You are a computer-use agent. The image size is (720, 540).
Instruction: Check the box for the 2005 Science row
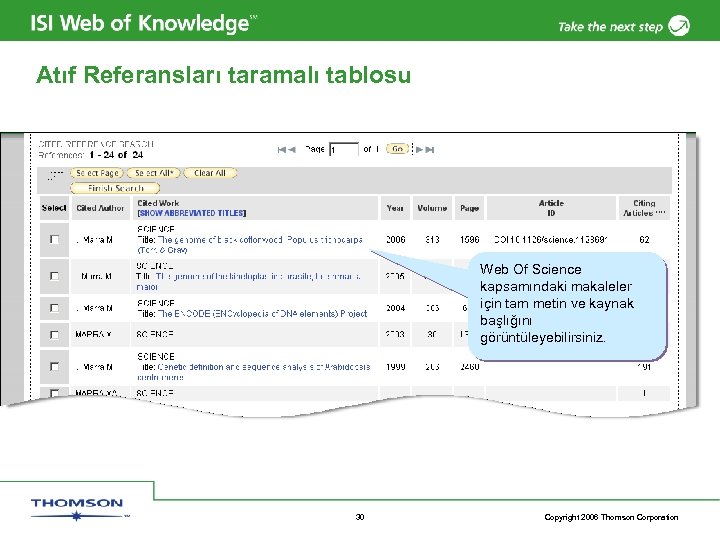[x=54, y=276]
